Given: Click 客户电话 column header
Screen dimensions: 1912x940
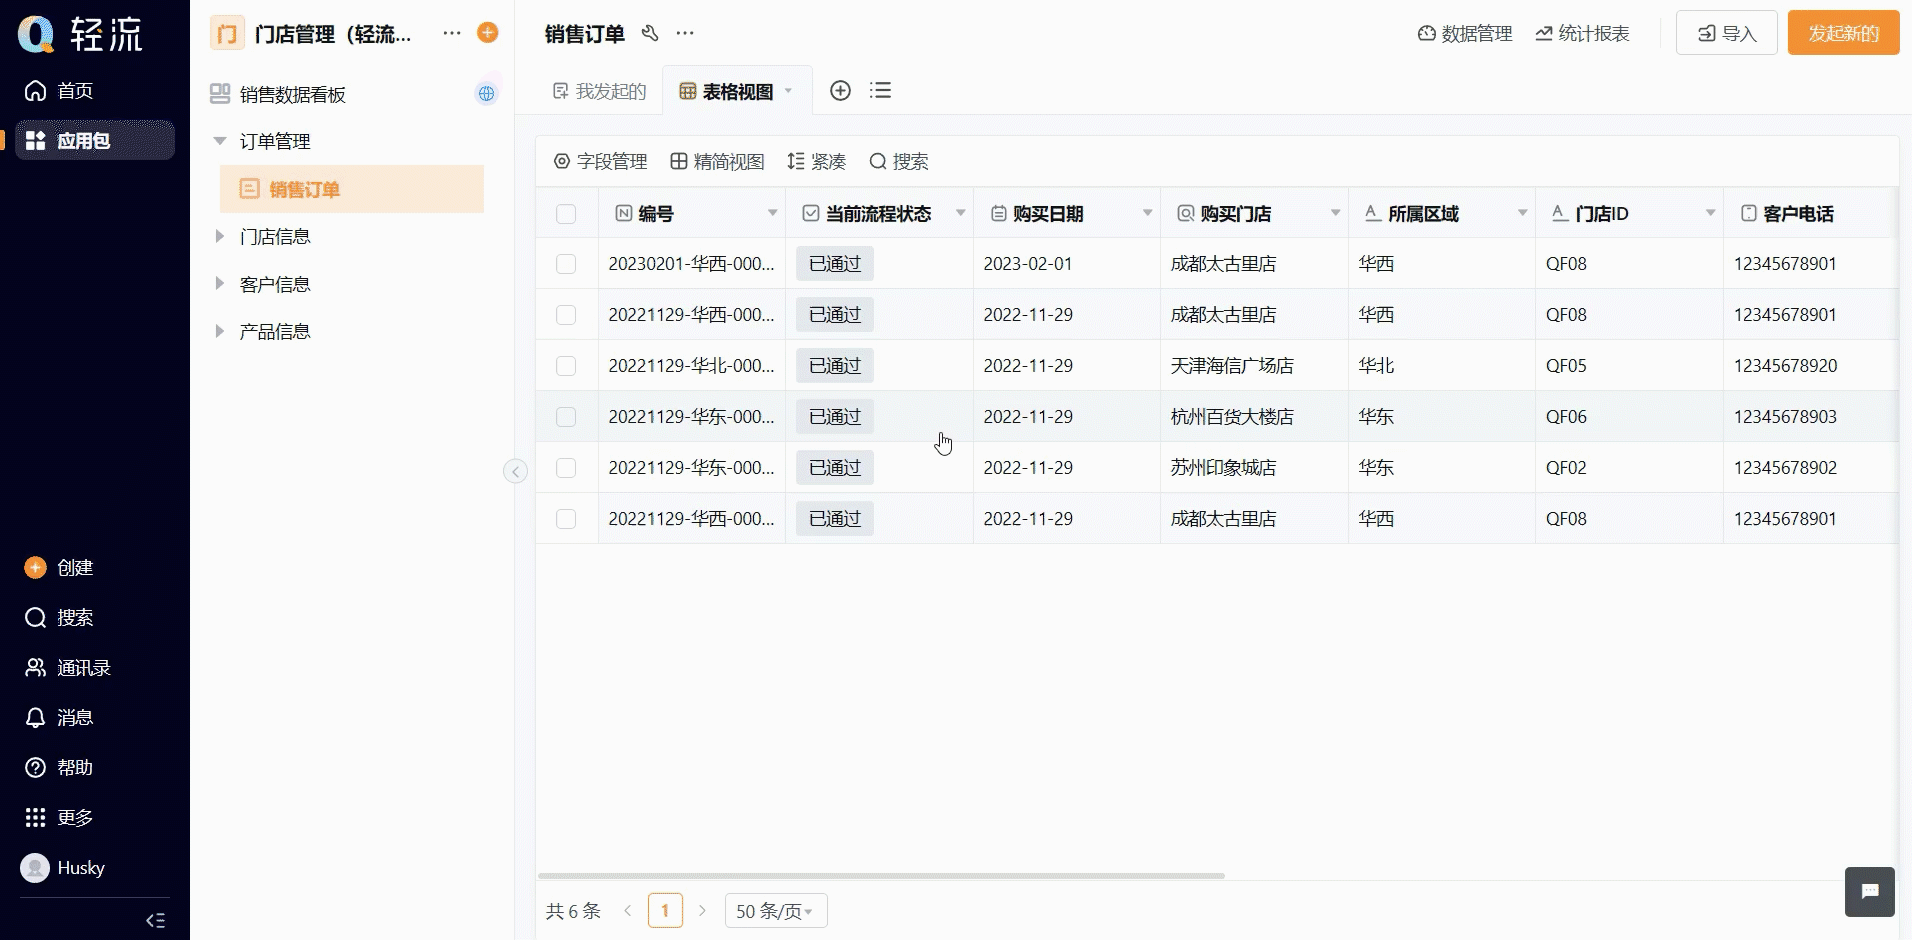Looking at the screenshot, I should click(x=1798, y=214).
